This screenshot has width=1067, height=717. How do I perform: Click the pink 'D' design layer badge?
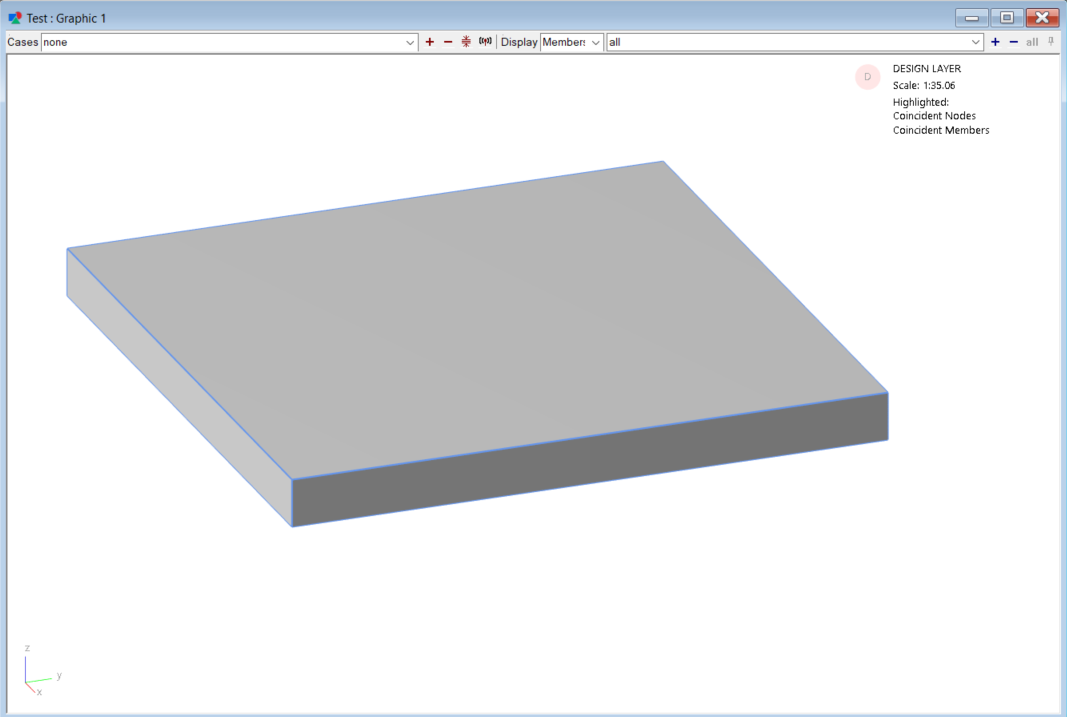(x=867, y=77)
